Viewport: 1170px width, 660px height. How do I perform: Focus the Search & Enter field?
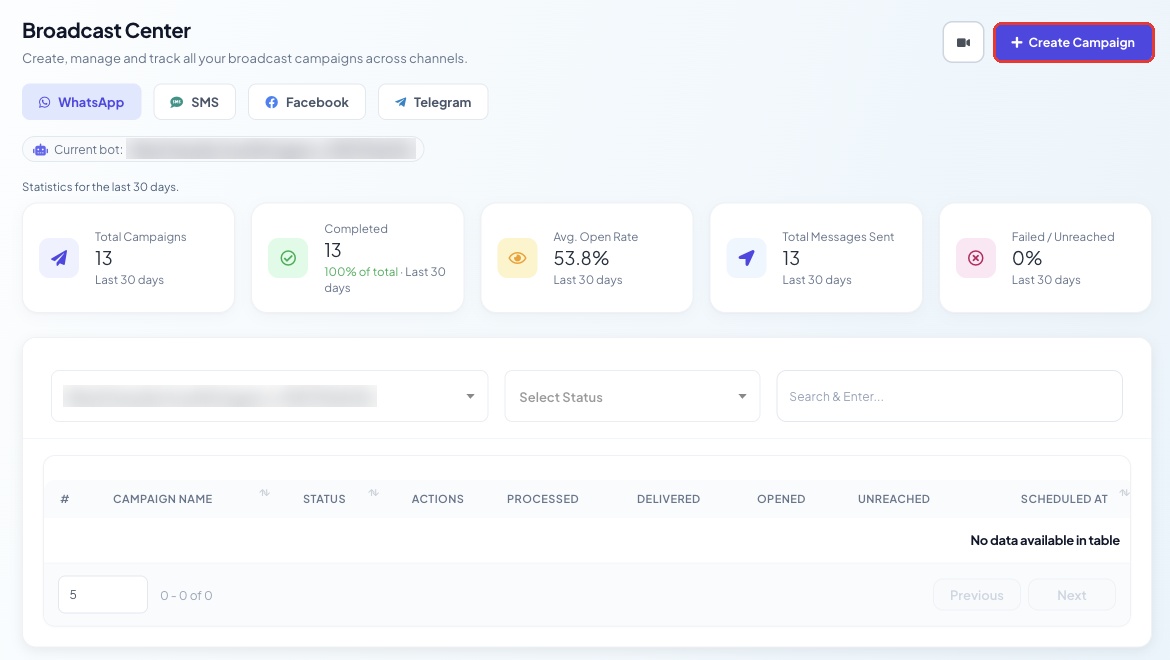pos(949,396)
